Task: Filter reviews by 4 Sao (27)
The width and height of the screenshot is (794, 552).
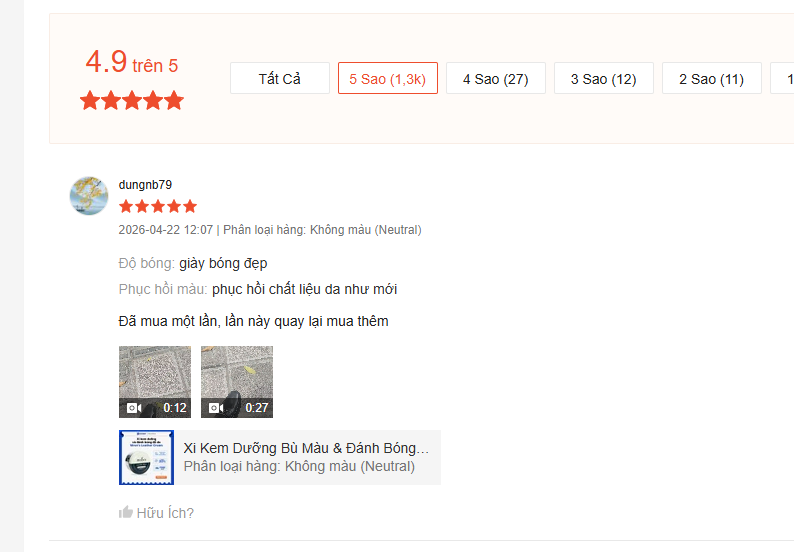Action: pyautogui.click(x=496, y=79)
